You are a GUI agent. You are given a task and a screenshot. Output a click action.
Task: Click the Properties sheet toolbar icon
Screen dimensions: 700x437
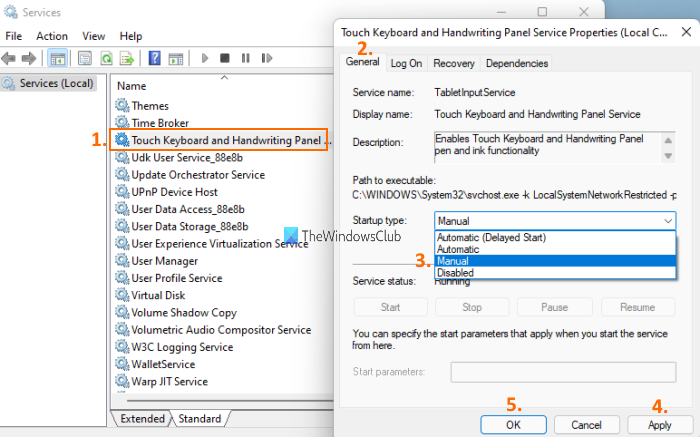[x=85, y=58]
